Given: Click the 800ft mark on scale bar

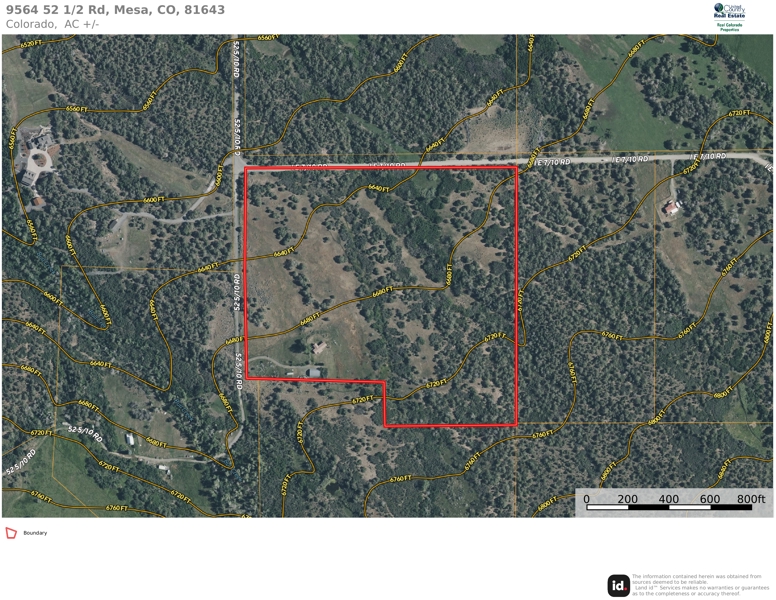Looking at the screenshot, I should (750, 499).
